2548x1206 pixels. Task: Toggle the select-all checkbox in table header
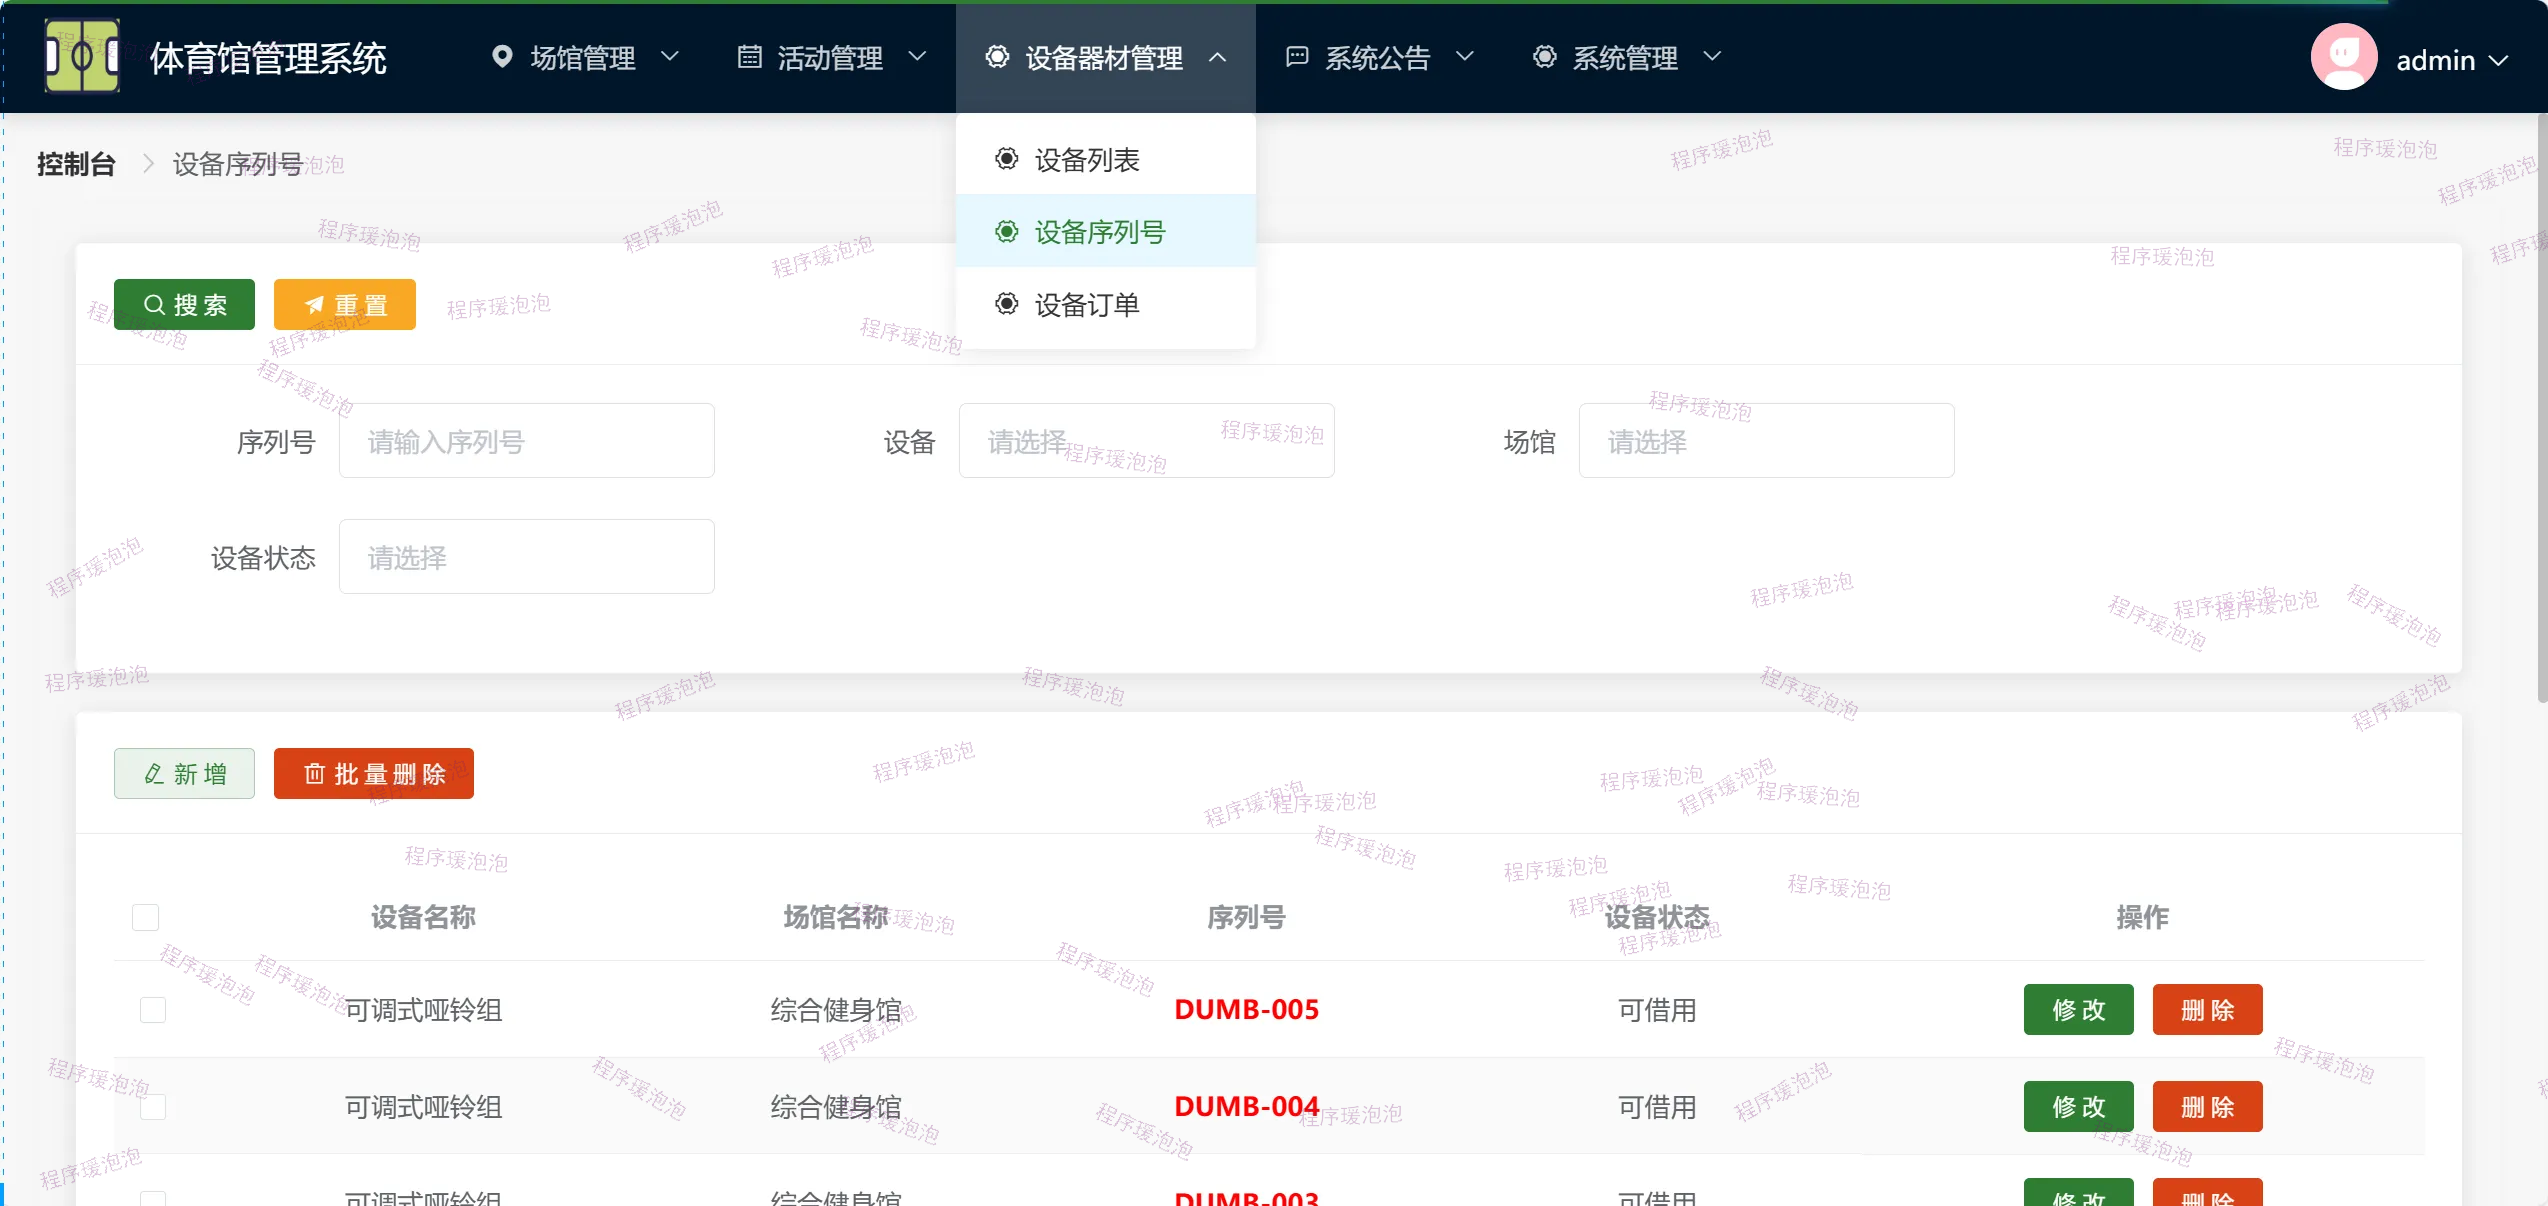pyautogui.click(x=145, y=917)
